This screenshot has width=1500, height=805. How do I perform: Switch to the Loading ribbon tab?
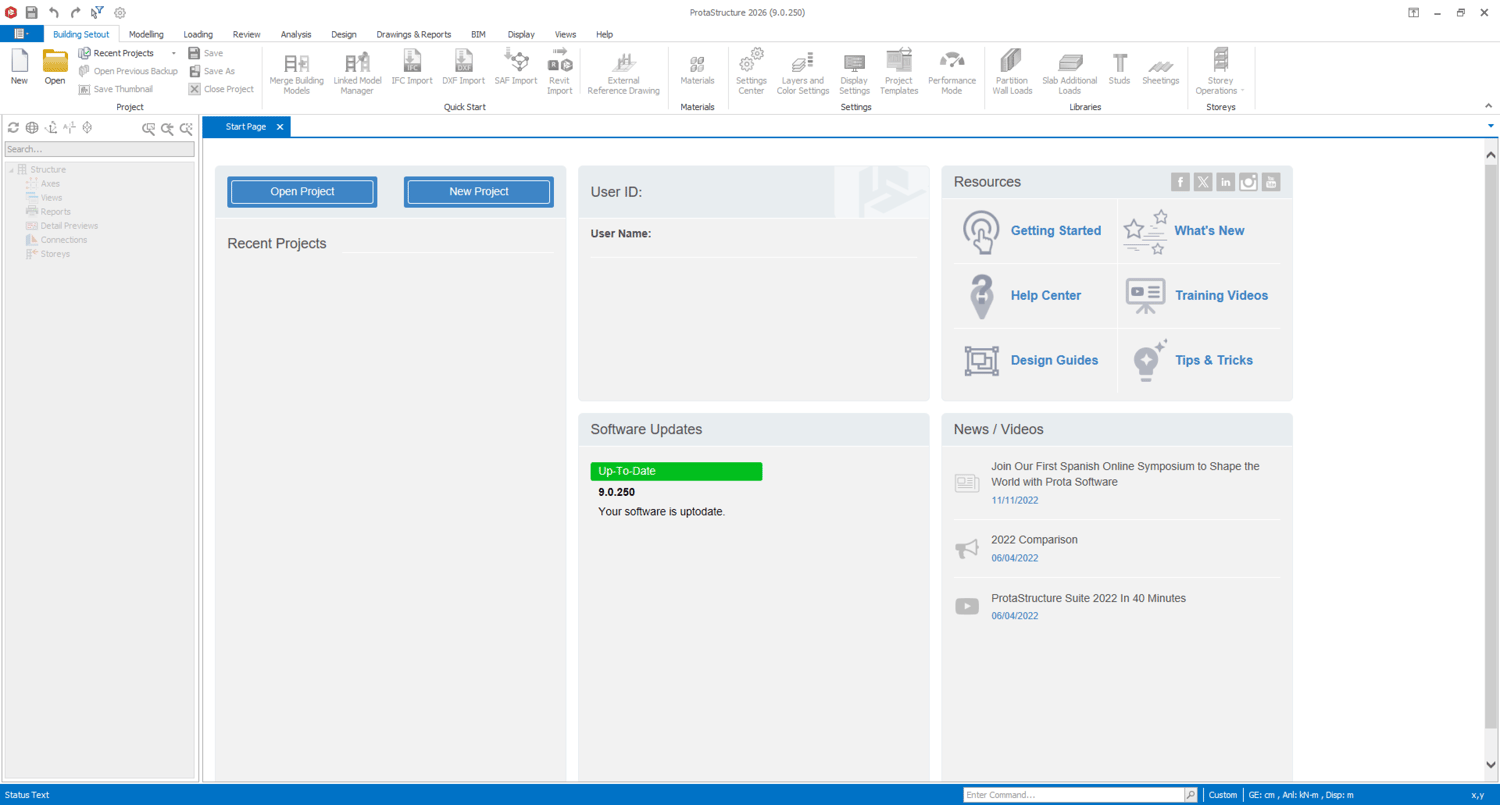pos(198,34)
